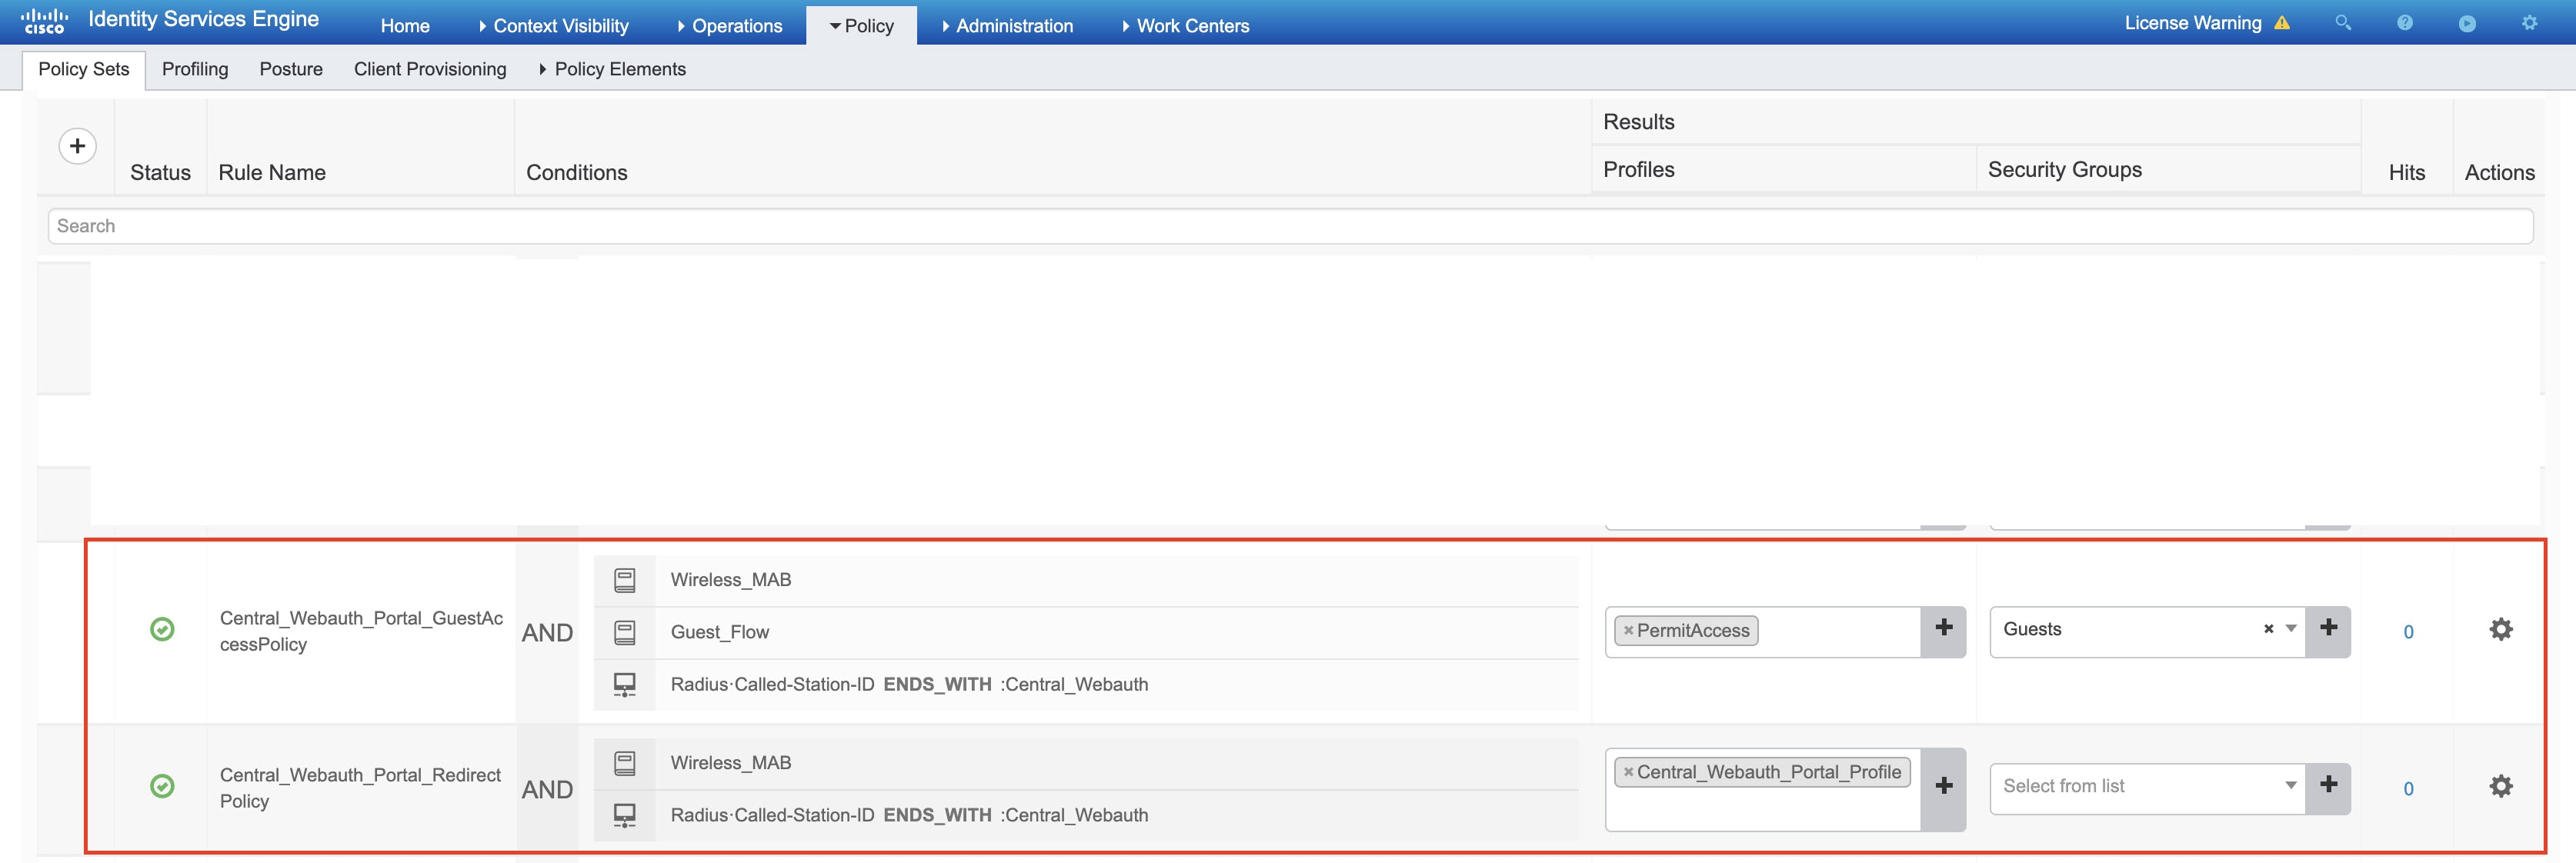Open the search magnifier icon in header
Viewport: 2576px width, 863px height.
coord(2343,22)
